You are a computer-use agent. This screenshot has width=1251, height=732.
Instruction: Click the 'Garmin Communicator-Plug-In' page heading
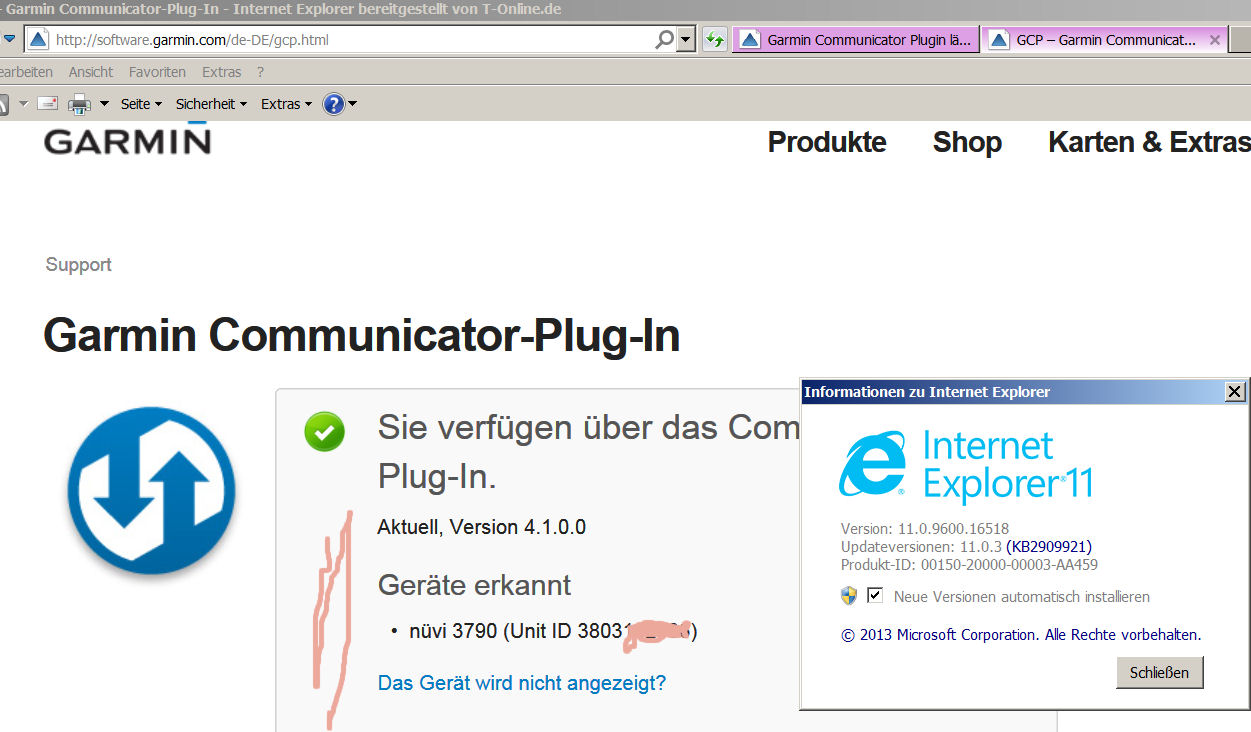[x=362, y=335]
